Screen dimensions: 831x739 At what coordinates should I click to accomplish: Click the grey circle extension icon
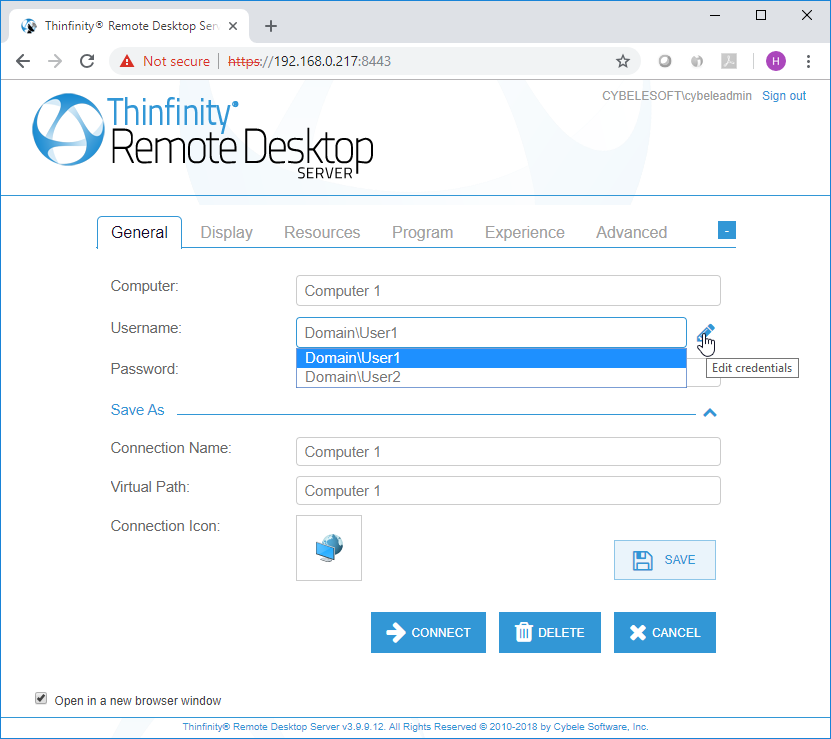(x=665, y=61)
